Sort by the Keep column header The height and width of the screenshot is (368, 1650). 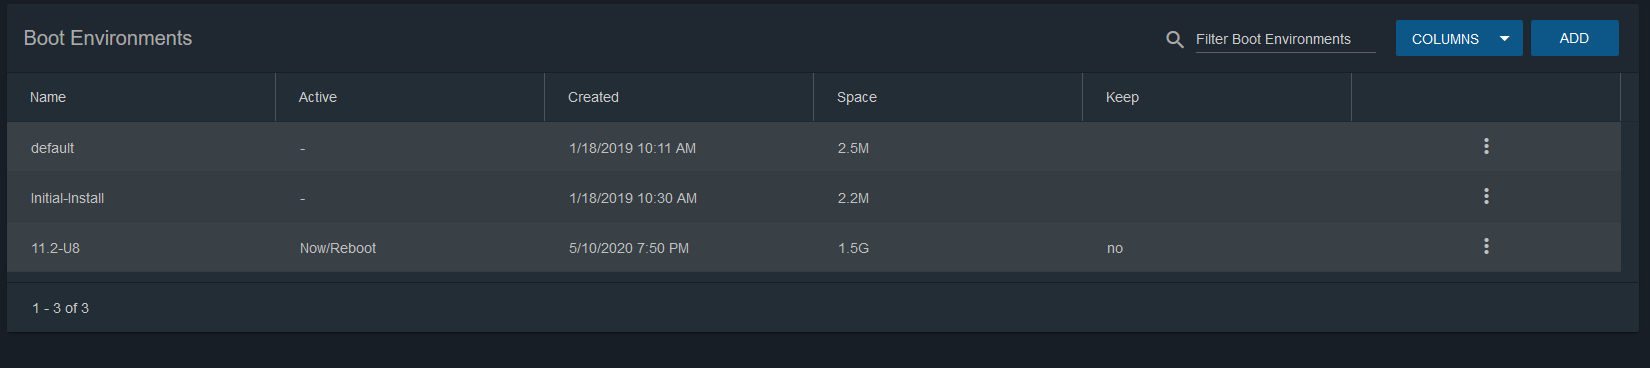click(1122, 97)
